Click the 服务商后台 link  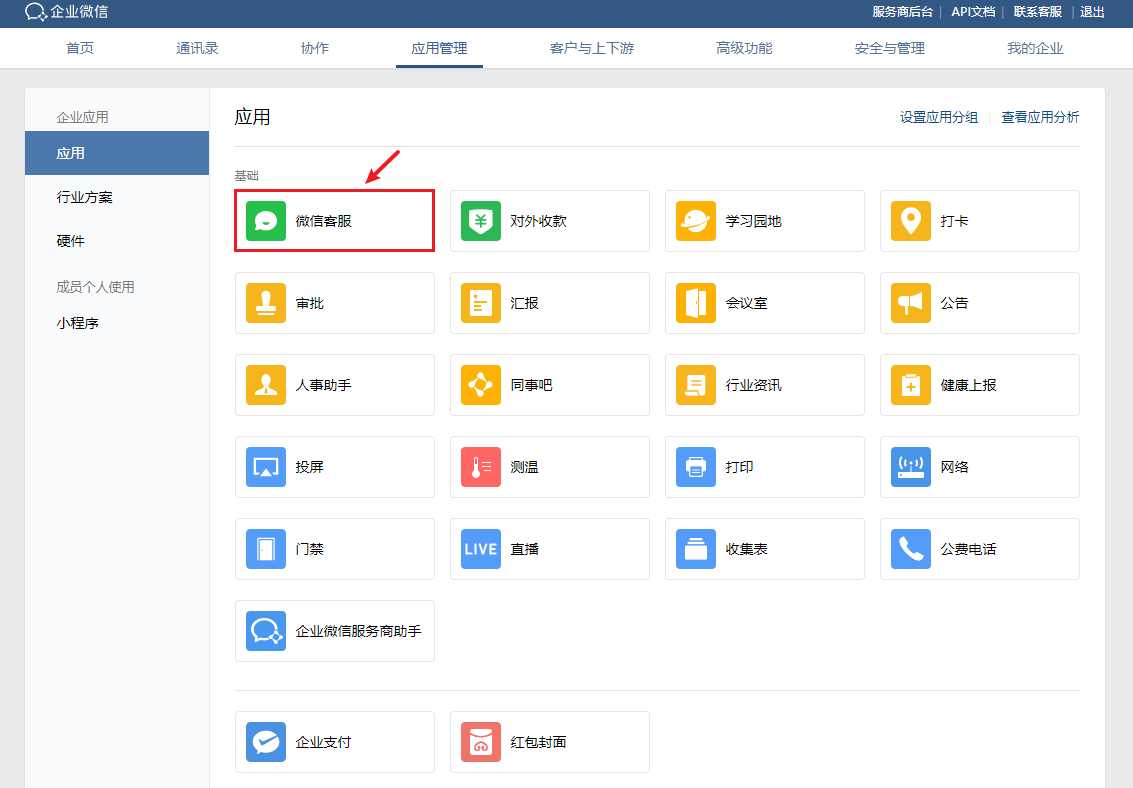pyautogui.click(x=902, y=12)
